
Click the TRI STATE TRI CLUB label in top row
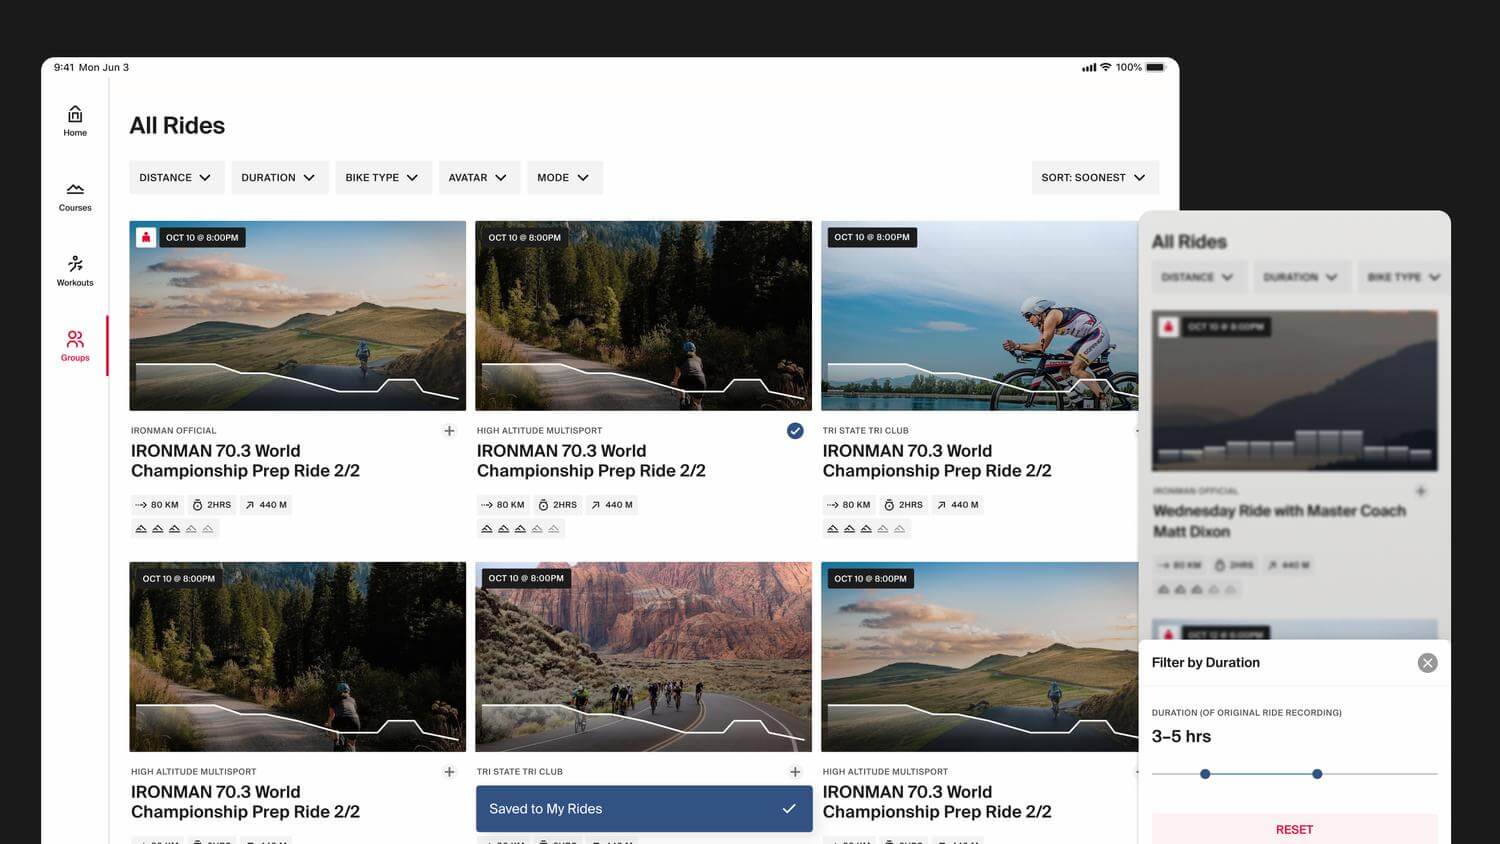tap(866, 431)
